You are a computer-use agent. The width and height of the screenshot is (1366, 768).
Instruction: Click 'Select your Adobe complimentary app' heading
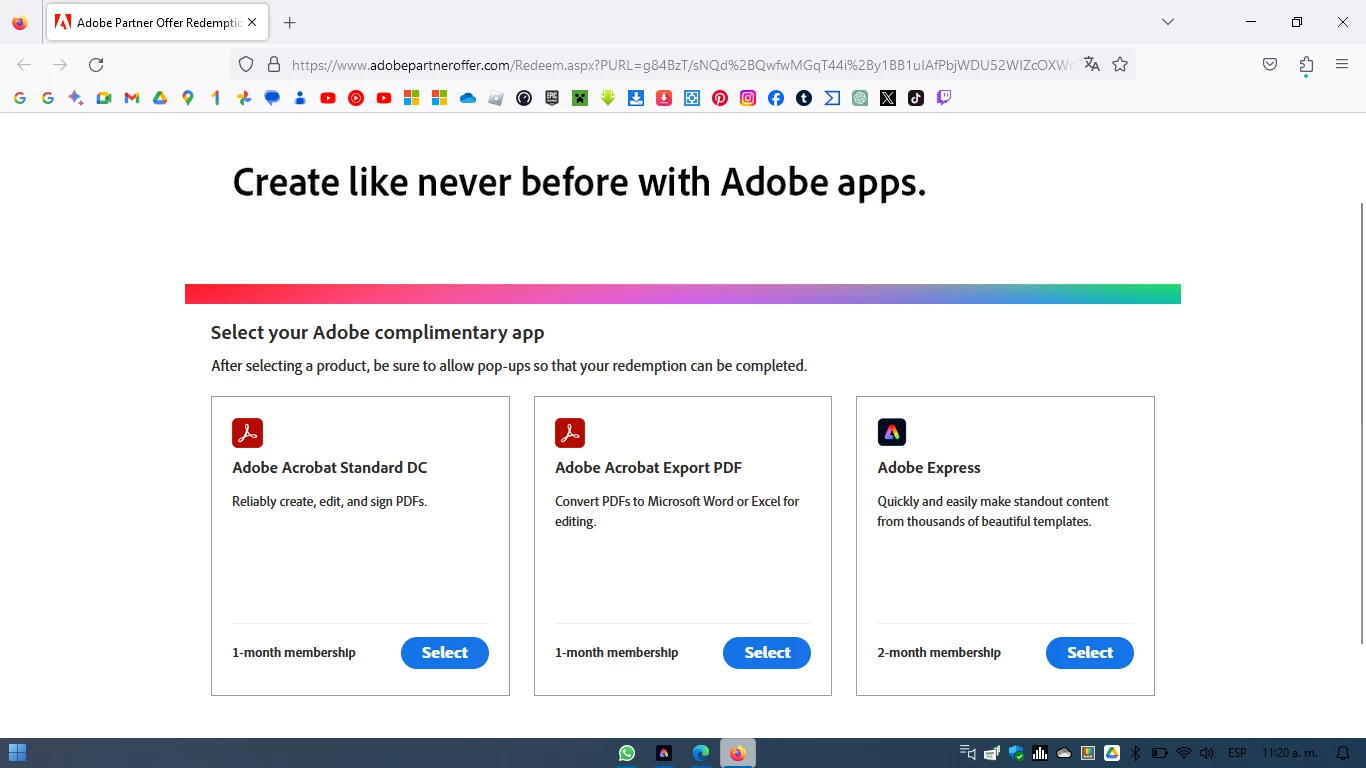[378, 333]
